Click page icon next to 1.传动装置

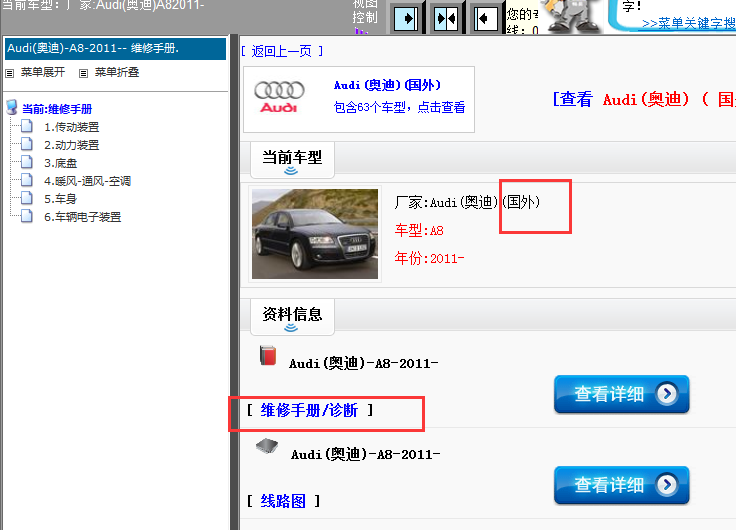[x=27, y=126]
